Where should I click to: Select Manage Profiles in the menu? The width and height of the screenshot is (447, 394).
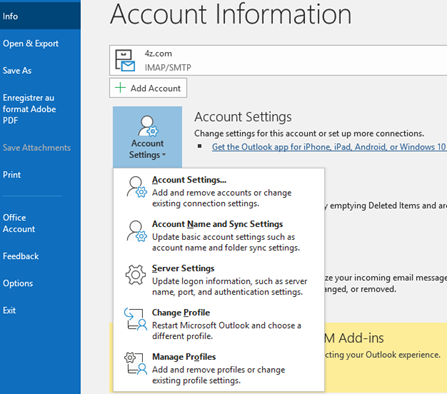(x=219, y=368)
